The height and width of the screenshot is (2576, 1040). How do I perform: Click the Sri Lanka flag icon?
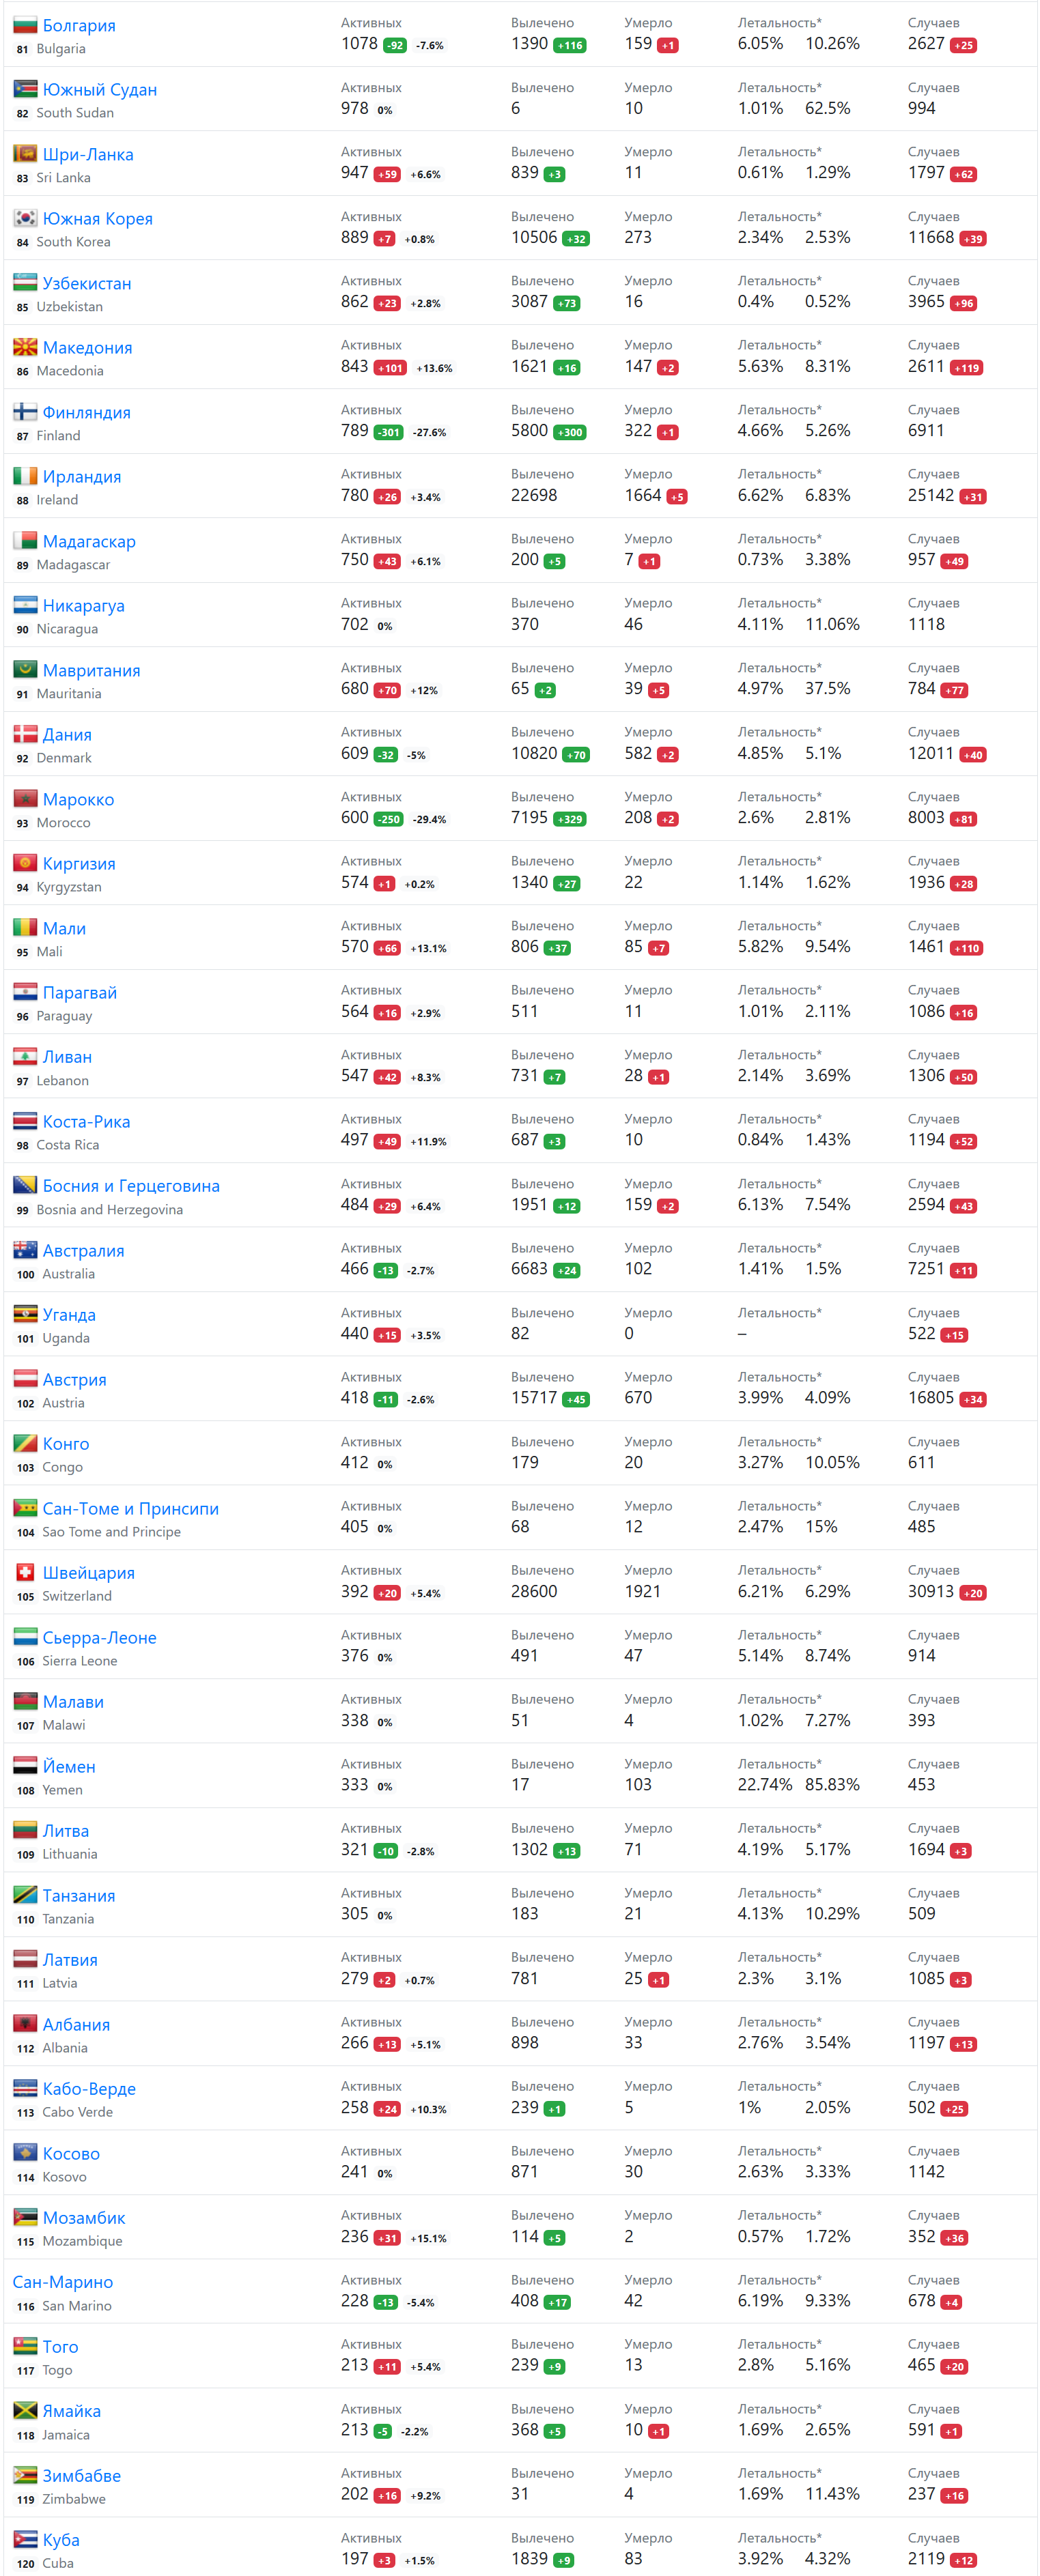[x=25, y=154]
